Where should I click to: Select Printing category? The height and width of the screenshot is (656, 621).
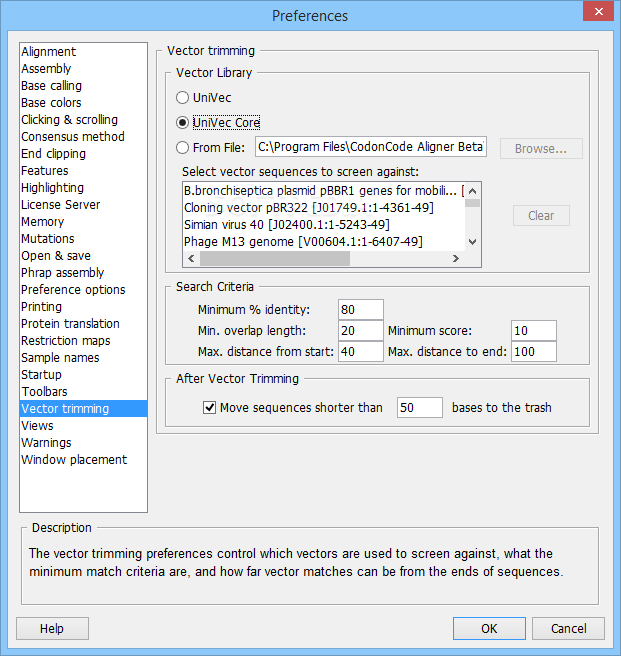tap(83, 307)
